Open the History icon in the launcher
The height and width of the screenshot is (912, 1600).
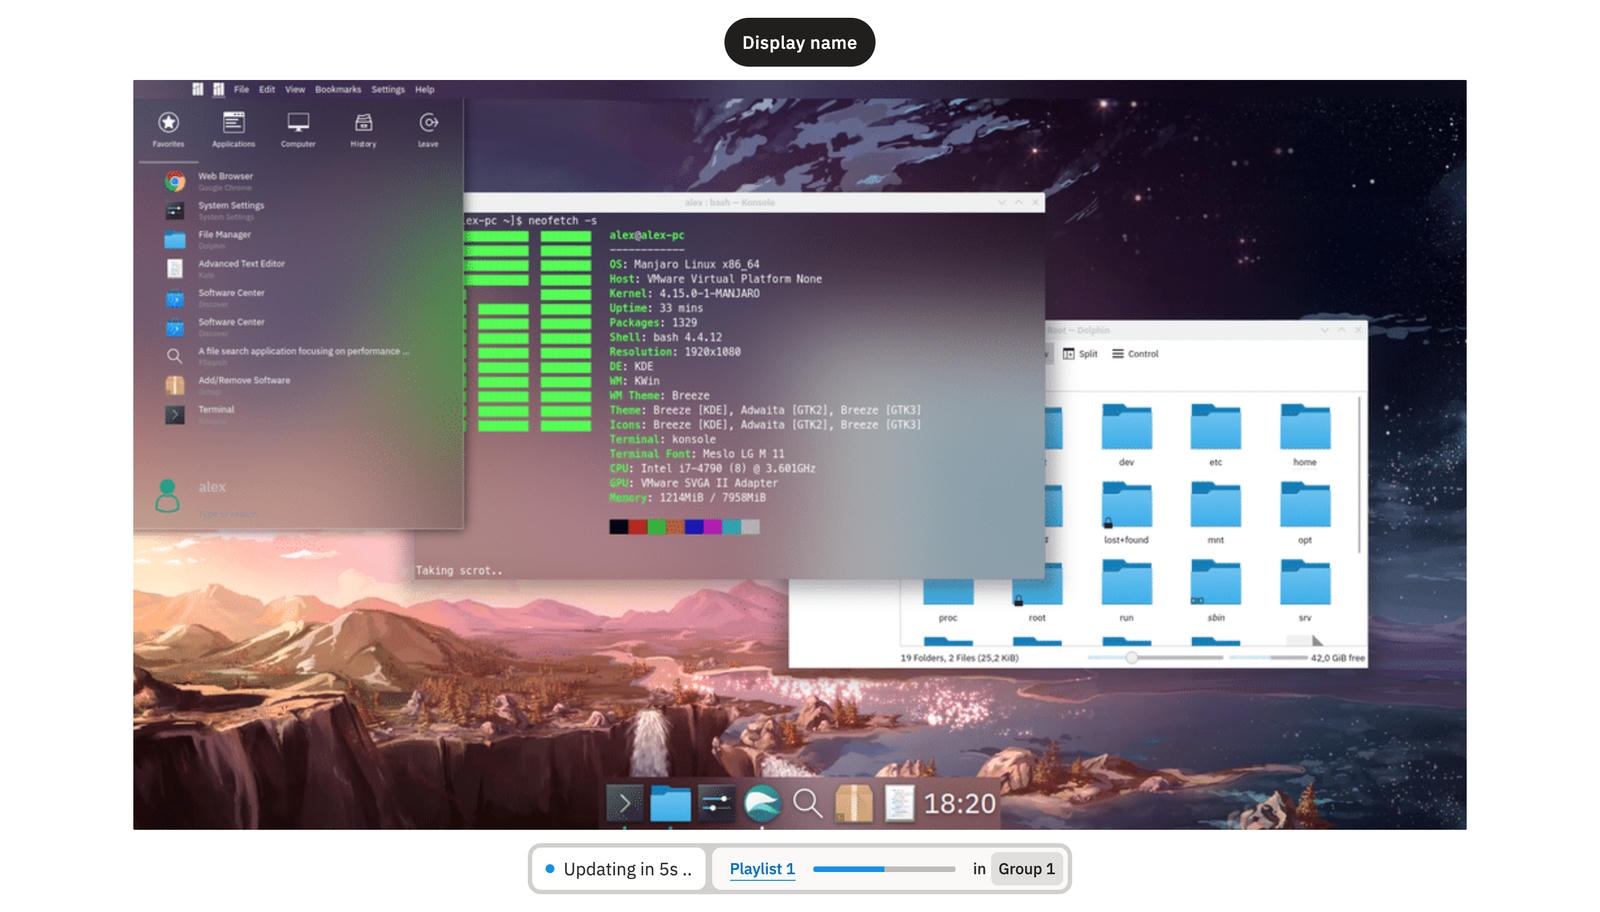pos(363,129)
